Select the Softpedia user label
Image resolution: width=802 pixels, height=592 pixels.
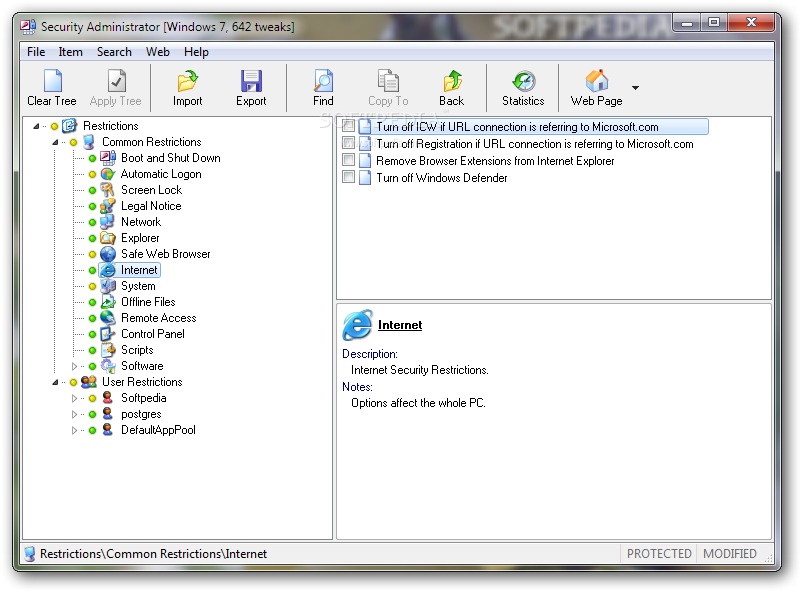point(143,398)
